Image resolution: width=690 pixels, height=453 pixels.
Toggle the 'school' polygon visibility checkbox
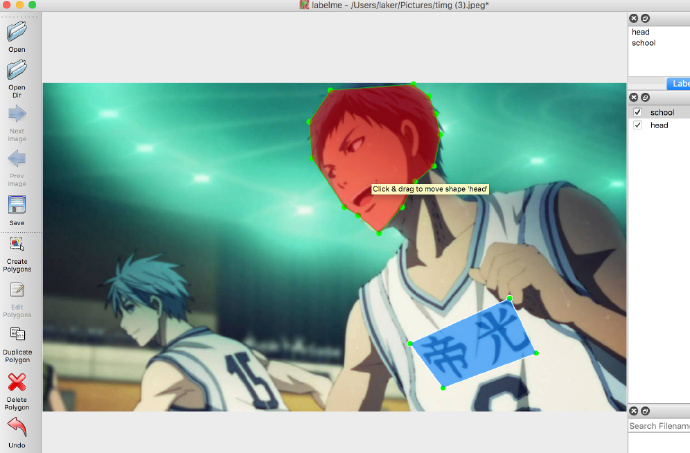pyautogui.click(x=637, y=112)
